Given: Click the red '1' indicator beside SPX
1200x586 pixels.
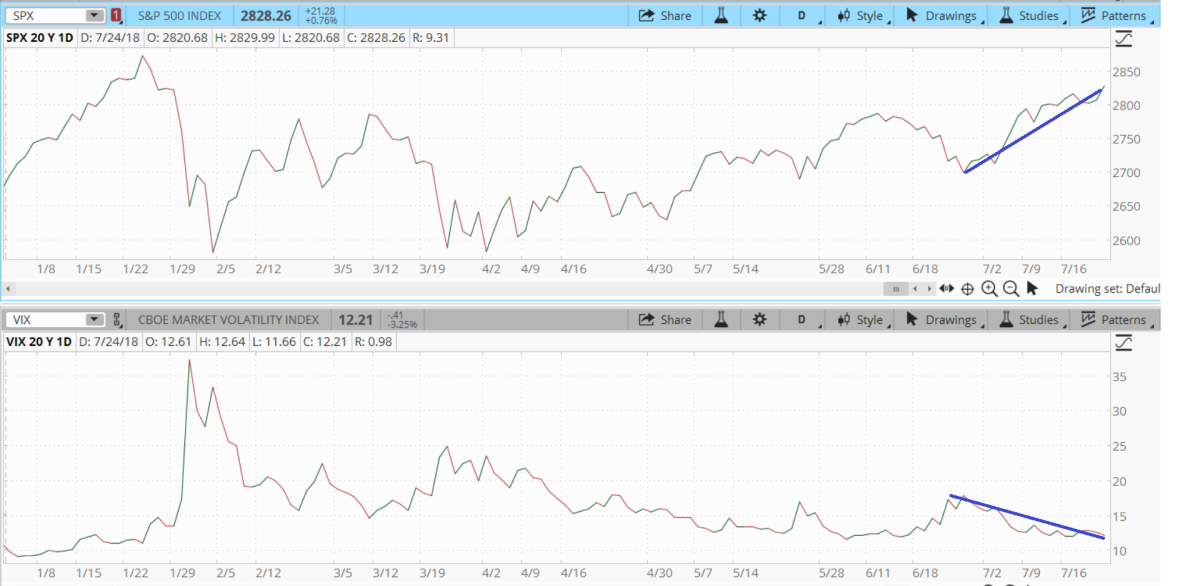Looking at the screenshot, I should tap(117, 16).
